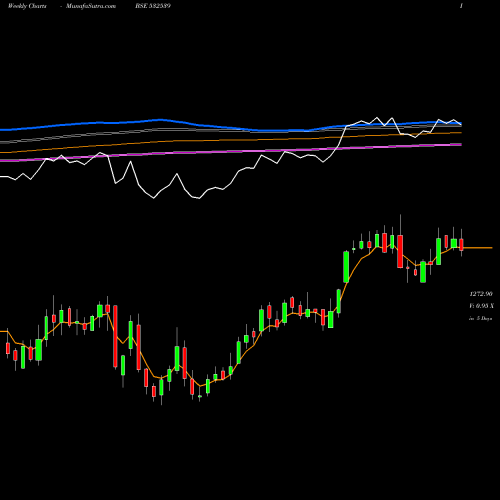Screen dimensions: 500x500
Task: Click the 'MunafaSutra.com' label
Action: pos(91,6)
